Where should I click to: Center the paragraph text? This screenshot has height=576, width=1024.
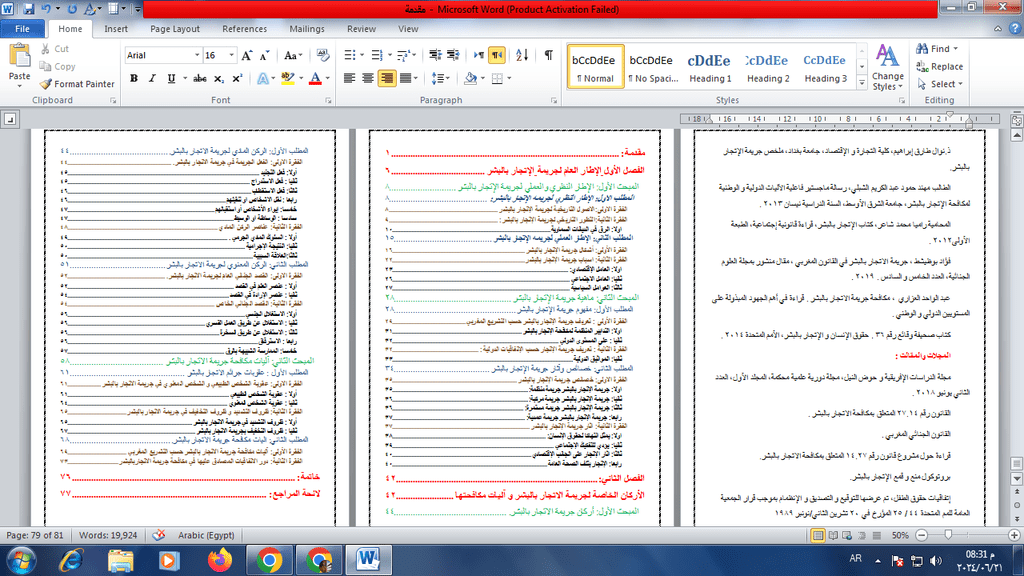(368, 78)
